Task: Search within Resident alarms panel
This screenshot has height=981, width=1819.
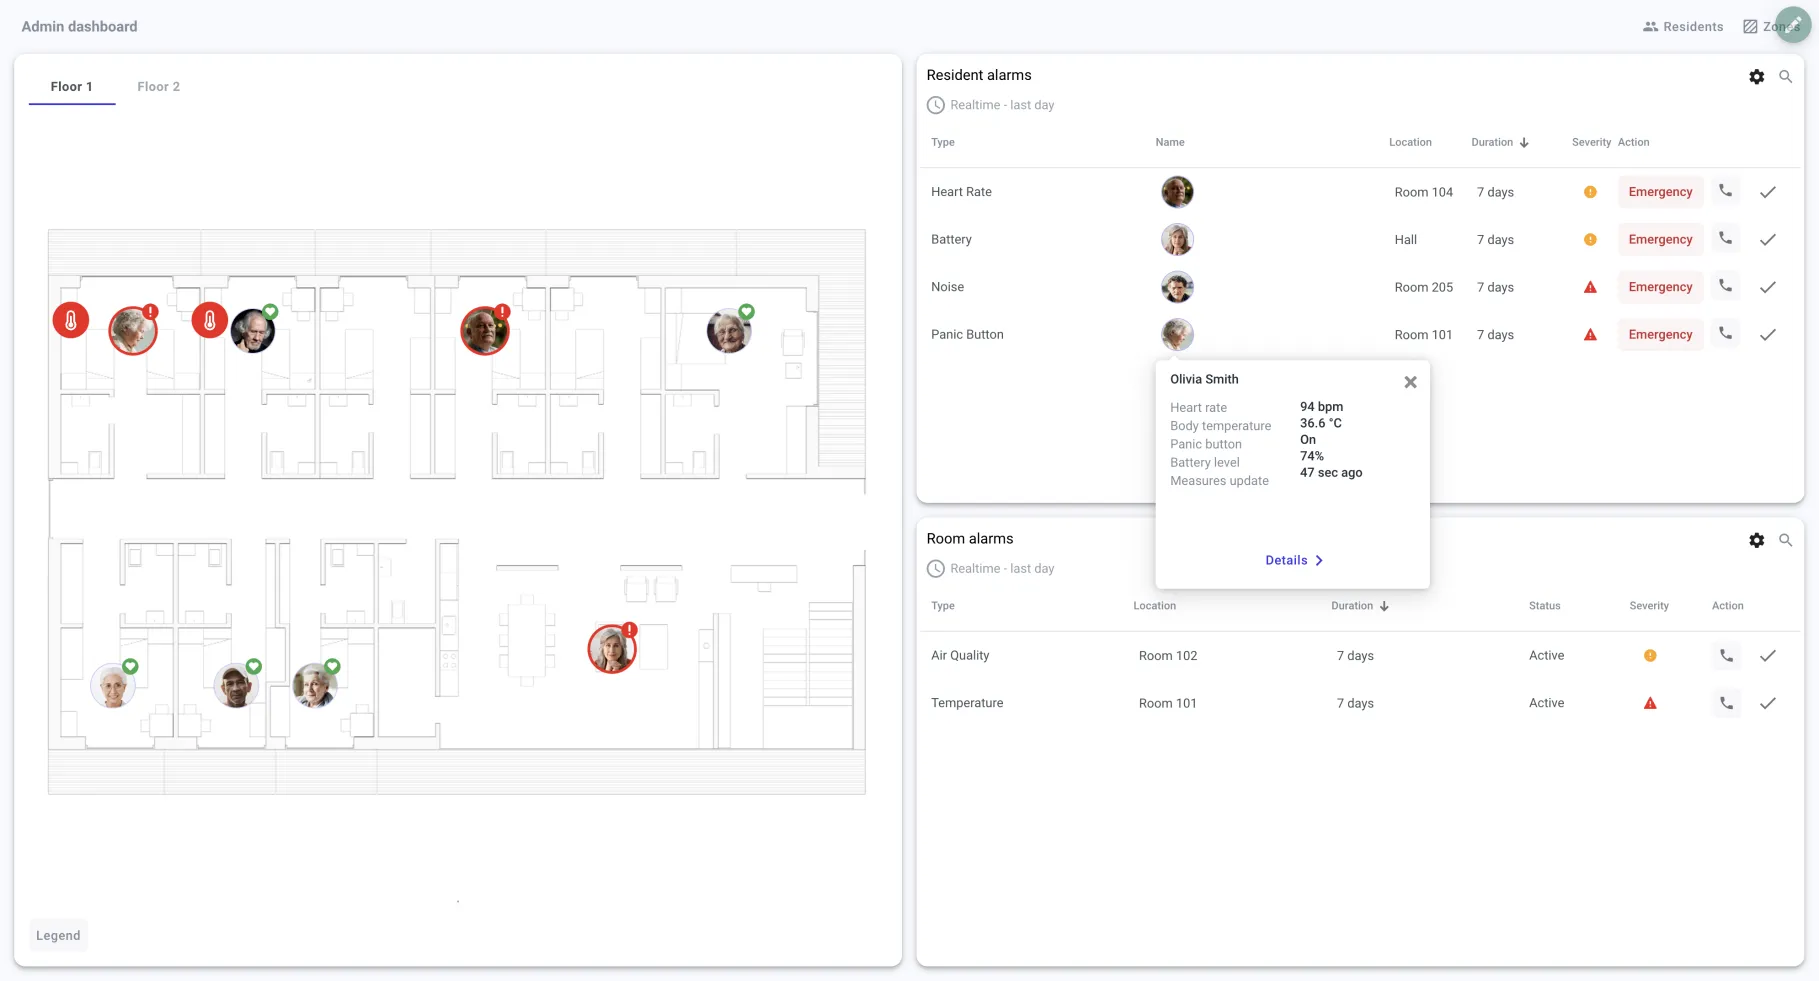Action: coord(1787,76)
